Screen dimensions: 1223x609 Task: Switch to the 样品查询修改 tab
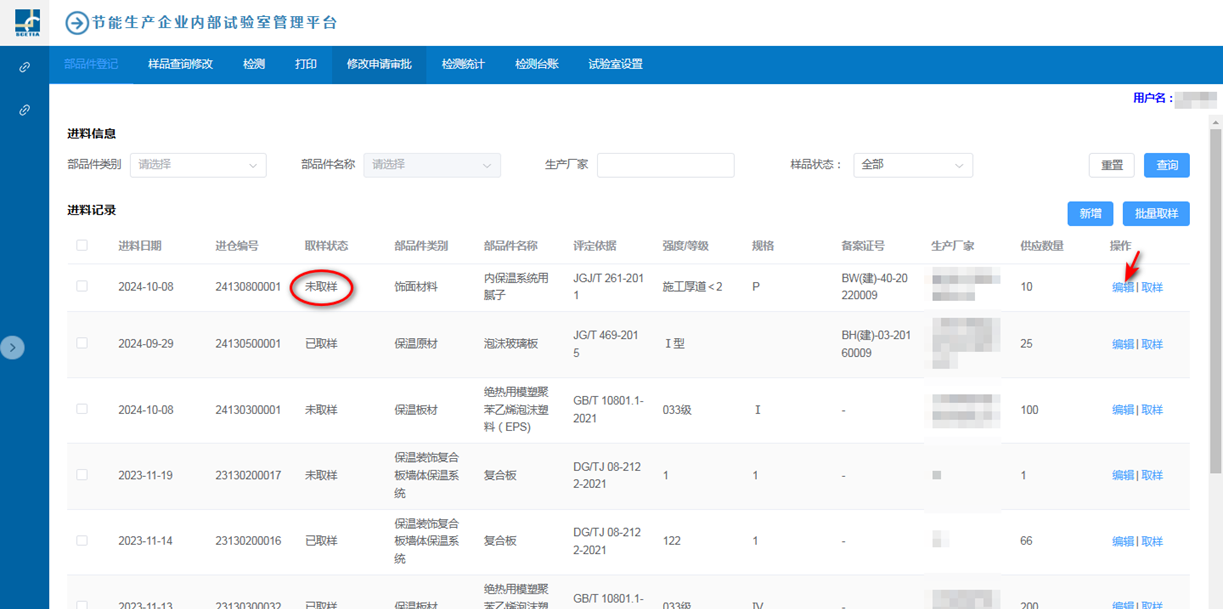180,64
